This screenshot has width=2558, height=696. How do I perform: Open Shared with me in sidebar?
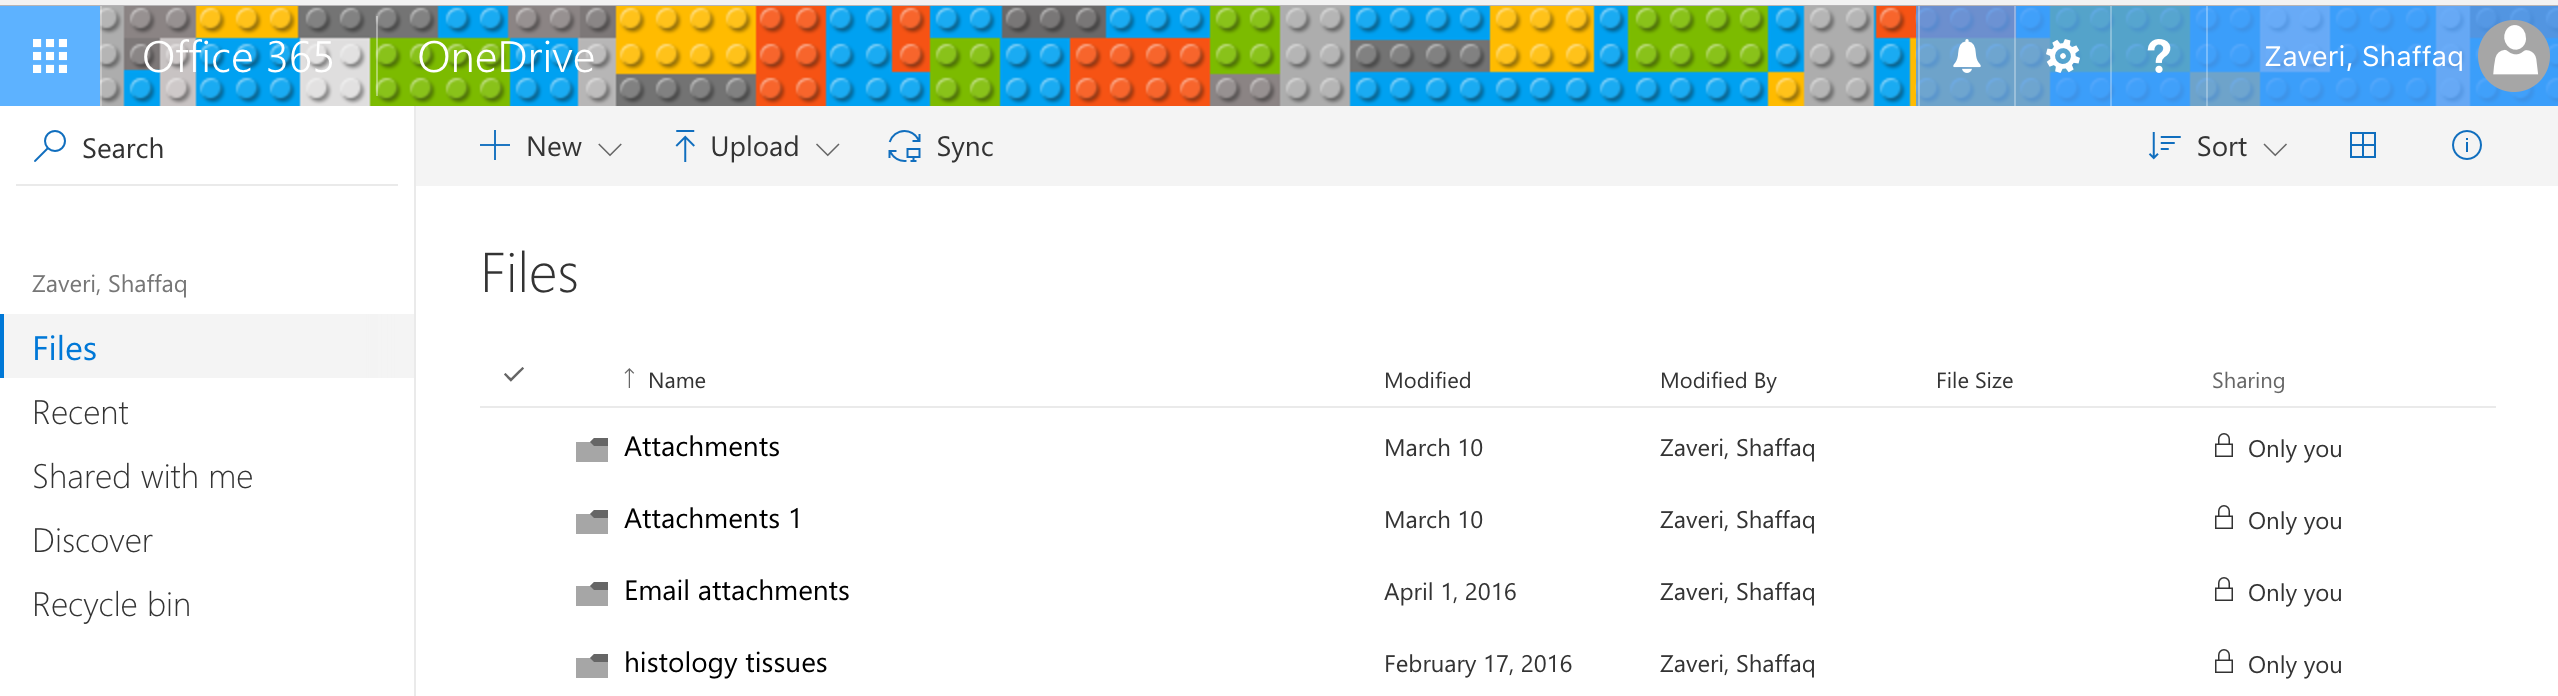click(x=142, y=477)
